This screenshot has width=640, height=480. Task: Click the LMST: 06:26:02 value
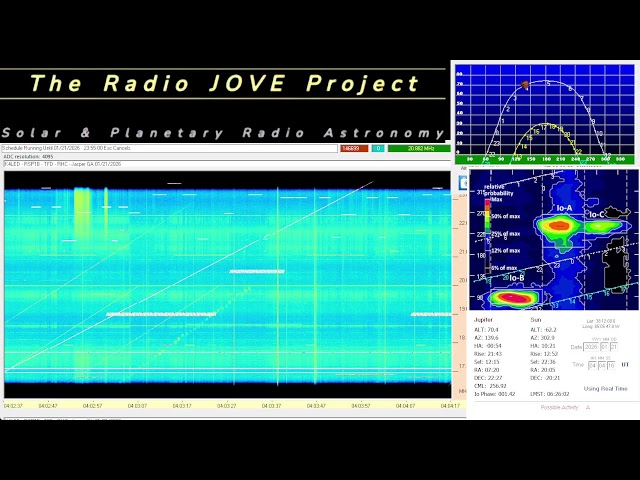coord(549,394)
